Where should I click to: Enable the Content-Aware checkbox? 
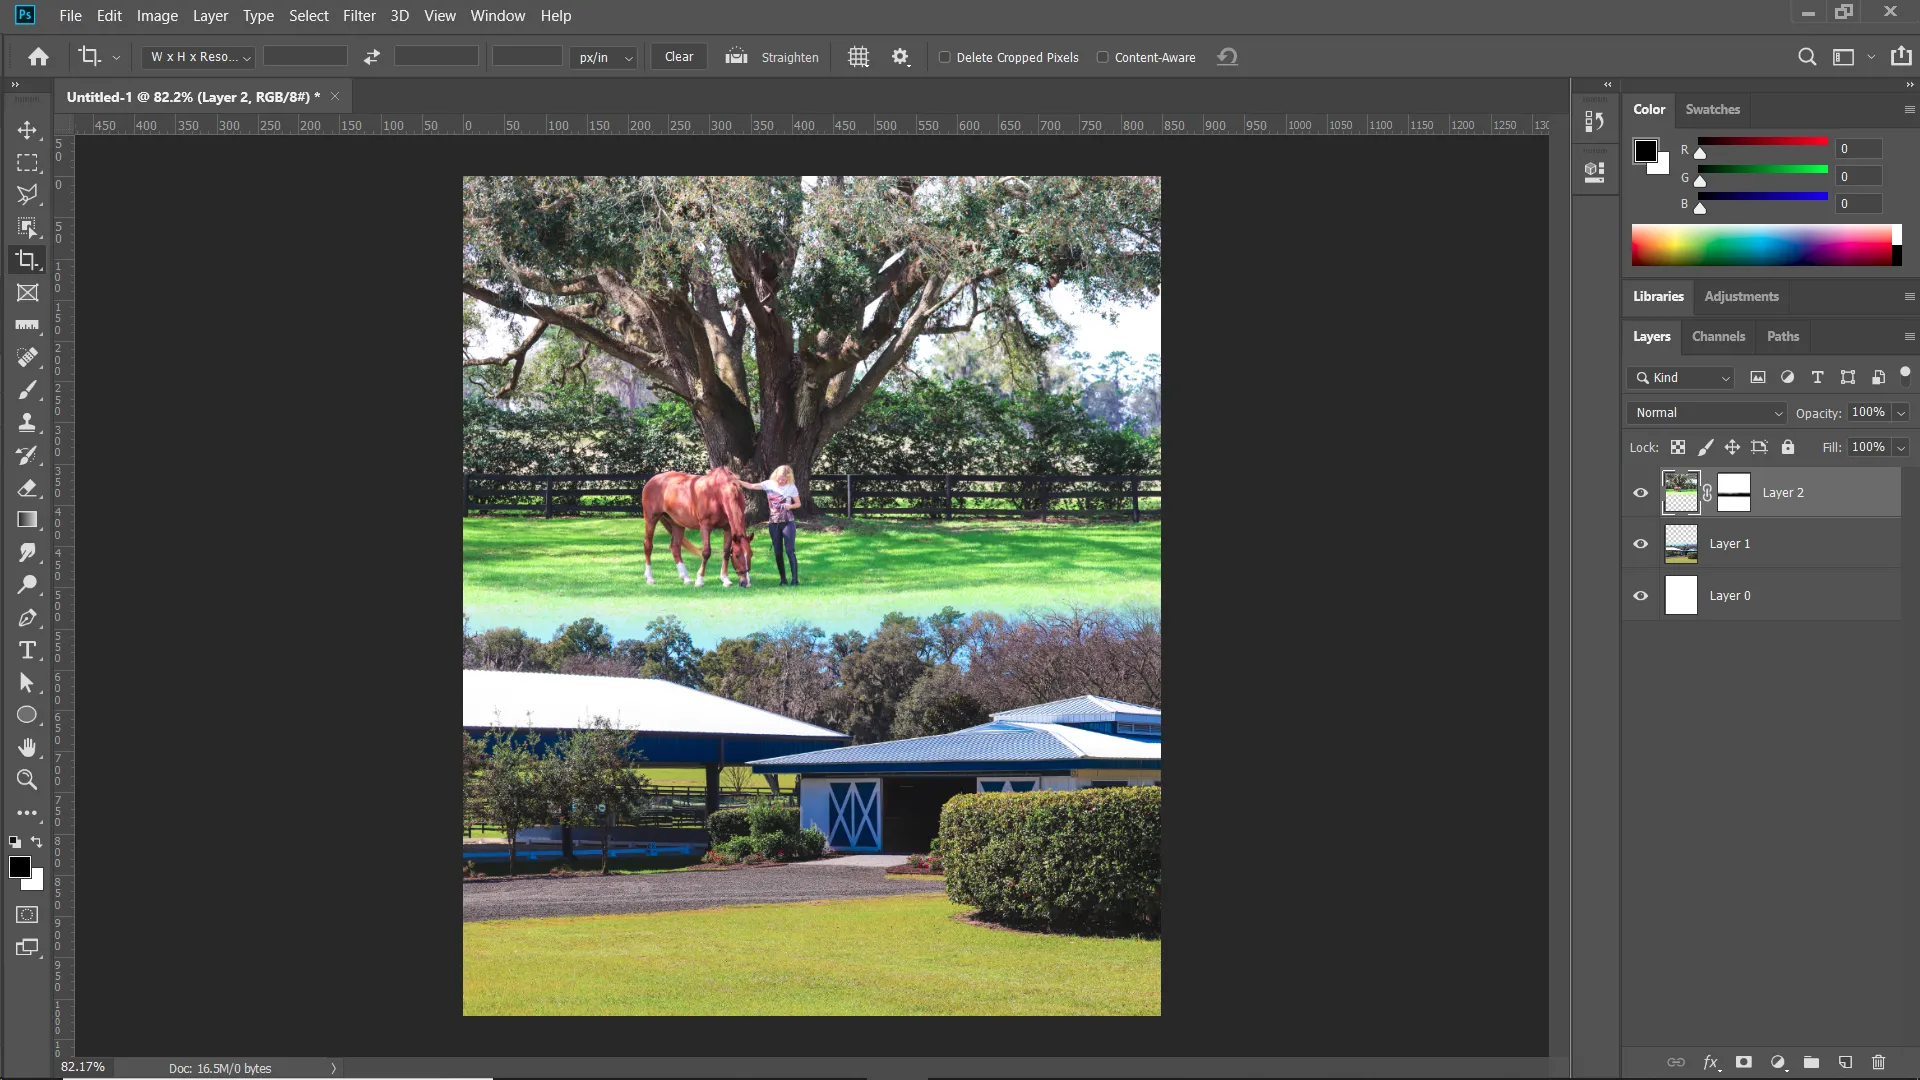[x=1102, y=57]
